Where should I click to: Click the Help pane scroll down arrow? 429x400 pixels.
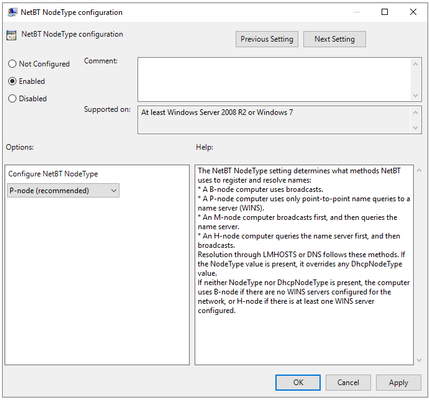point(419,360)
